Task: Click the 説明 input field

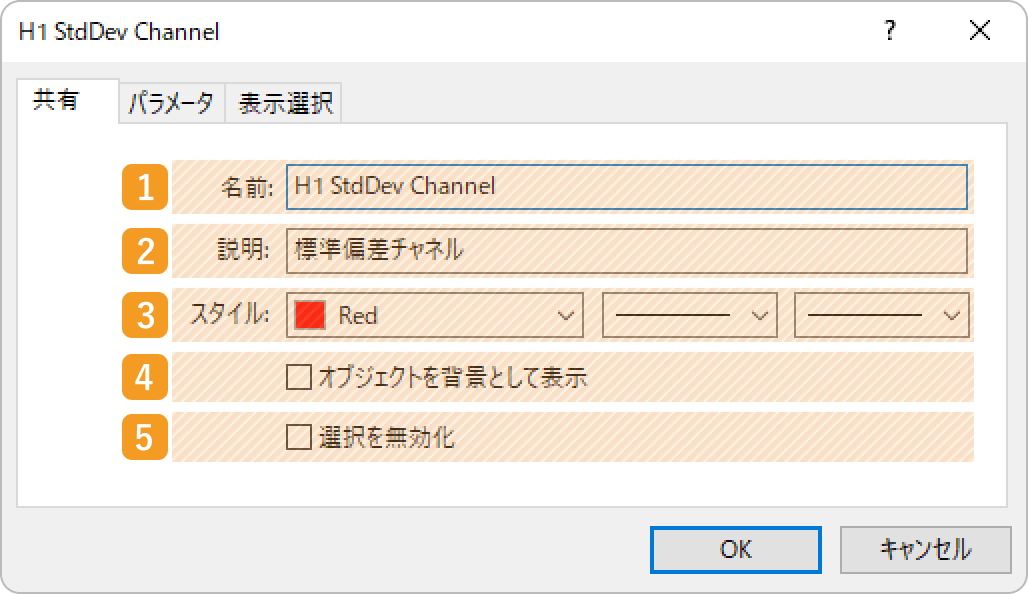Action: click(627, 250)
